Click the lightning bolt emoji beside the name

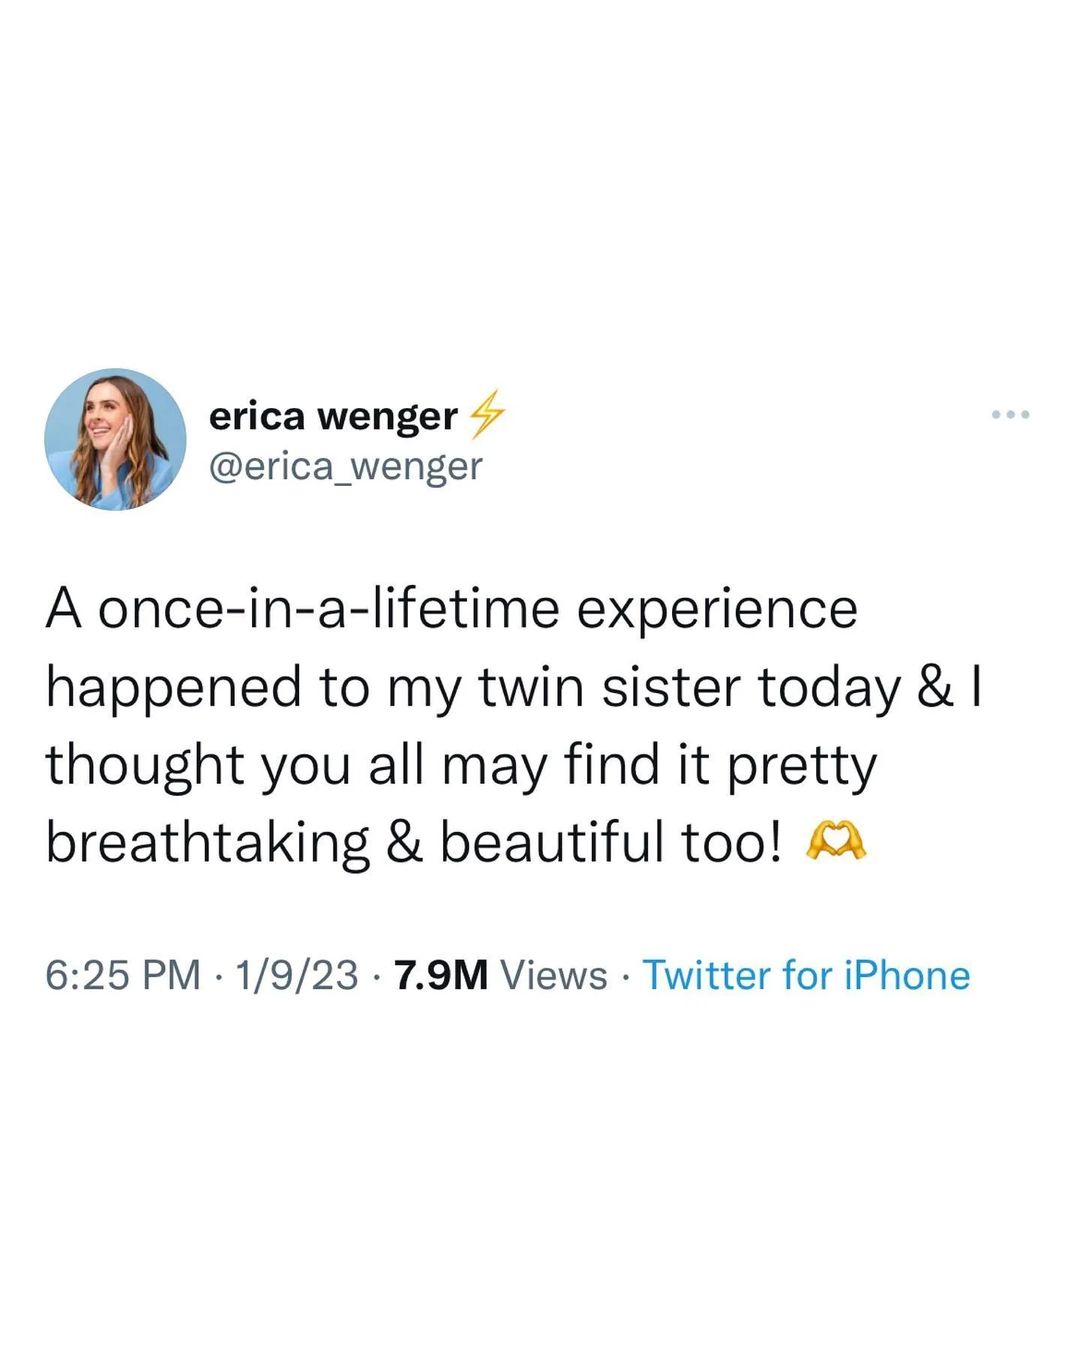pyautogui.click(x=486, y=415)
